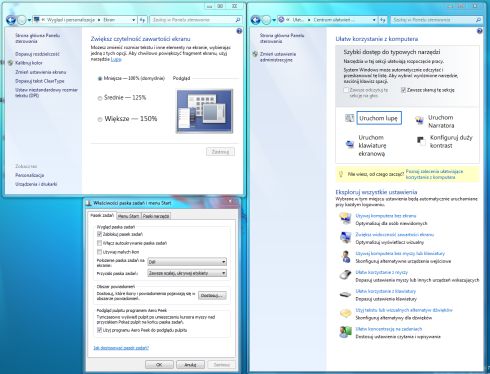This screenshot has width=490, height=374.
Task: Click the high contrast icon
Action: [421, 141]
